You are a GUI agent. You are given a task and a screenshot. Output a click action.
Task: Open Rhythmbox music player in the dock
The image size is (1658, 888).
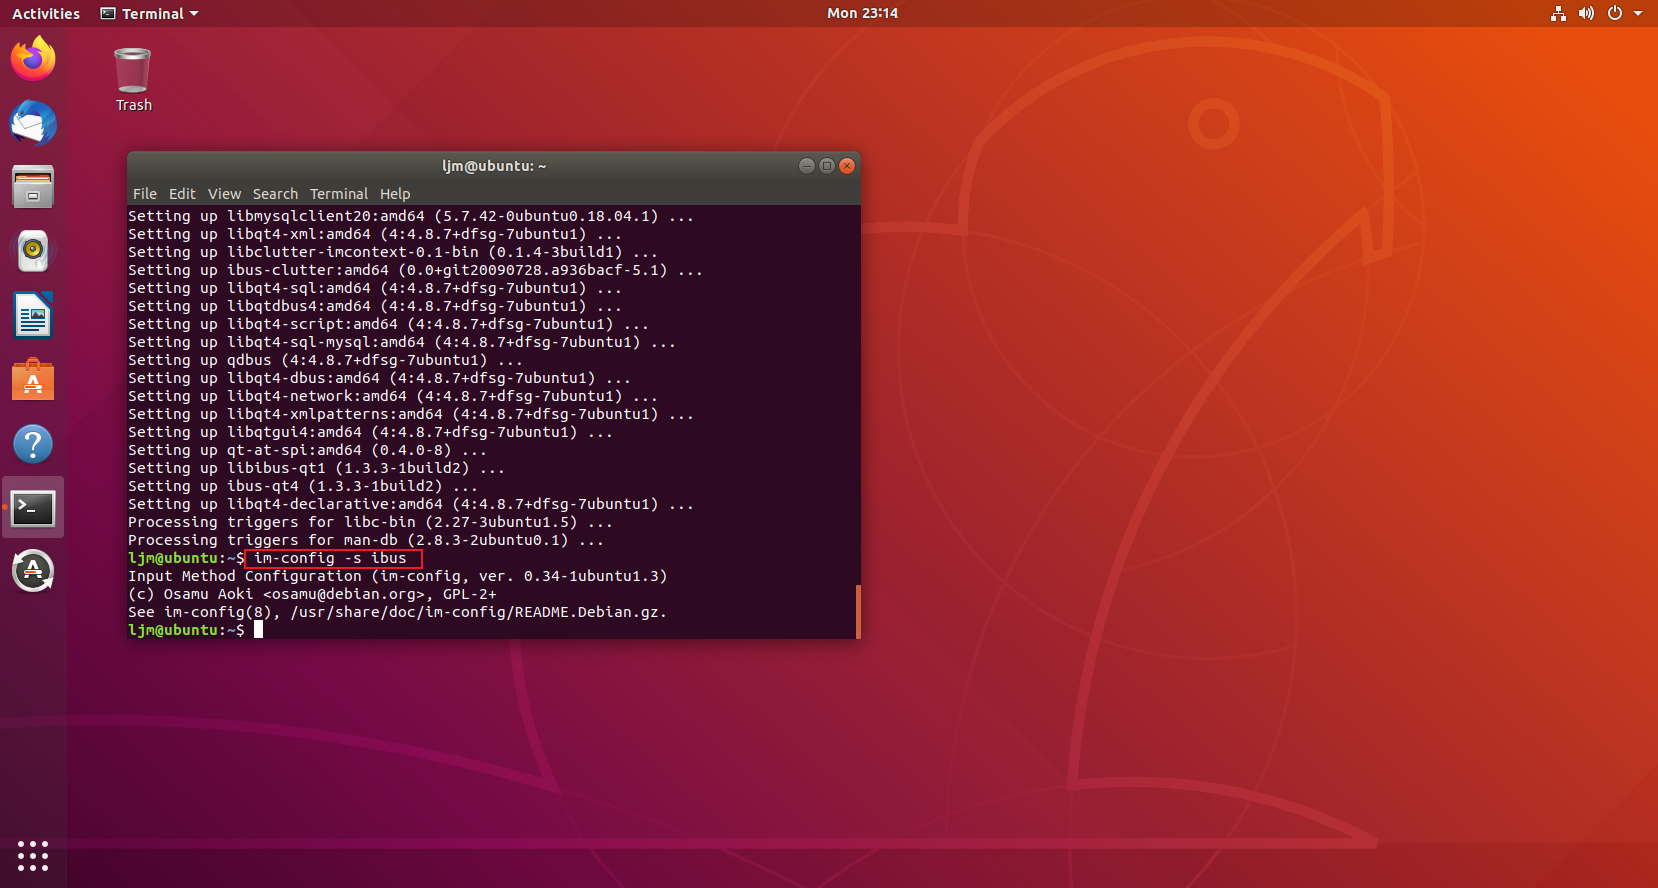coord(33,251)
